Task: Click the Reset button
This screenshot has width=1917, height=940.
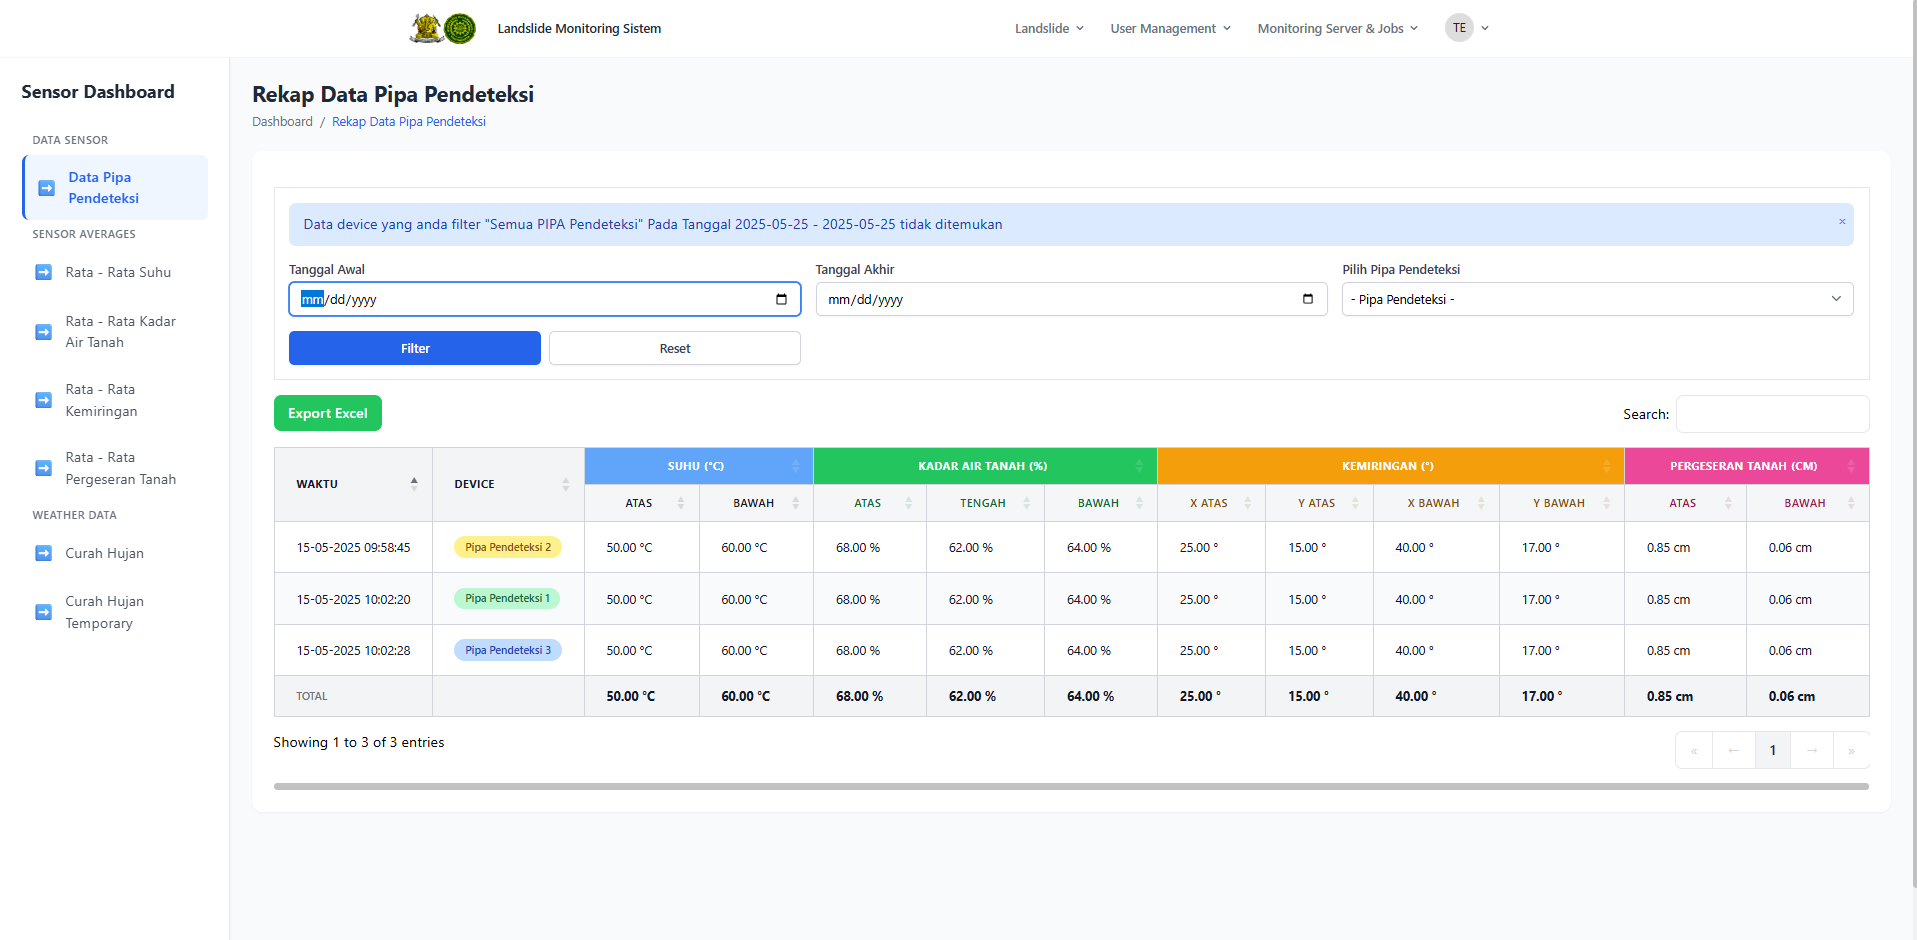Action: (x=674, y=348)
